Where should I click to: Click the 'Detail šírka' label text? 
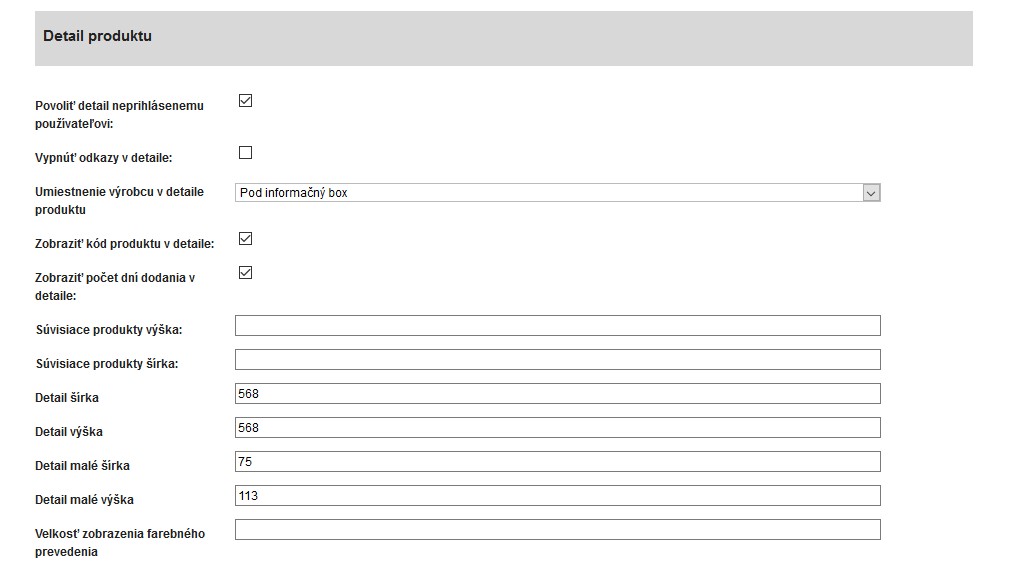click(x=67, y=398)
